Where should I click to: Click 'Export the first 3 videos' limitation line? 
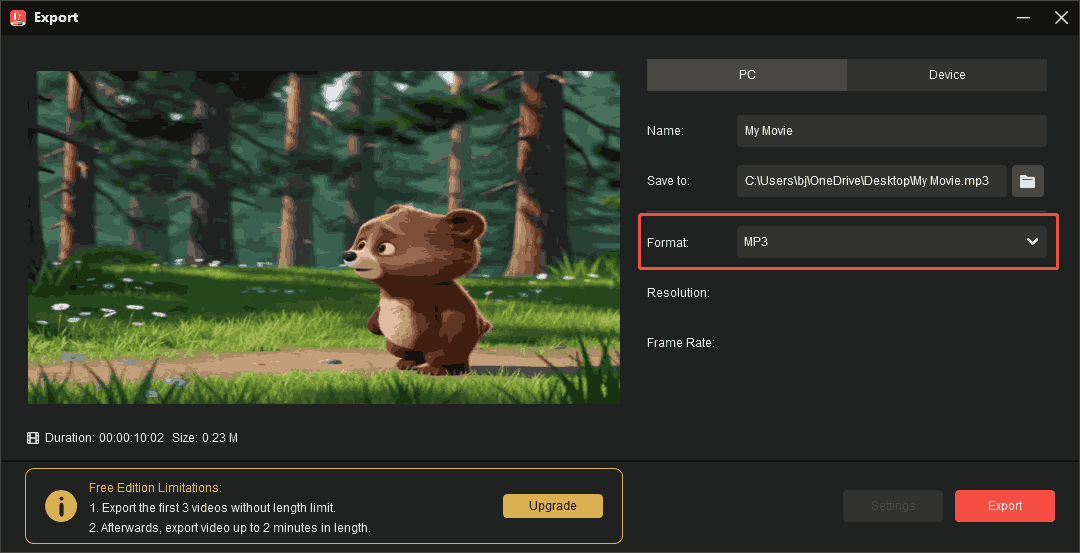click(212, 508)
